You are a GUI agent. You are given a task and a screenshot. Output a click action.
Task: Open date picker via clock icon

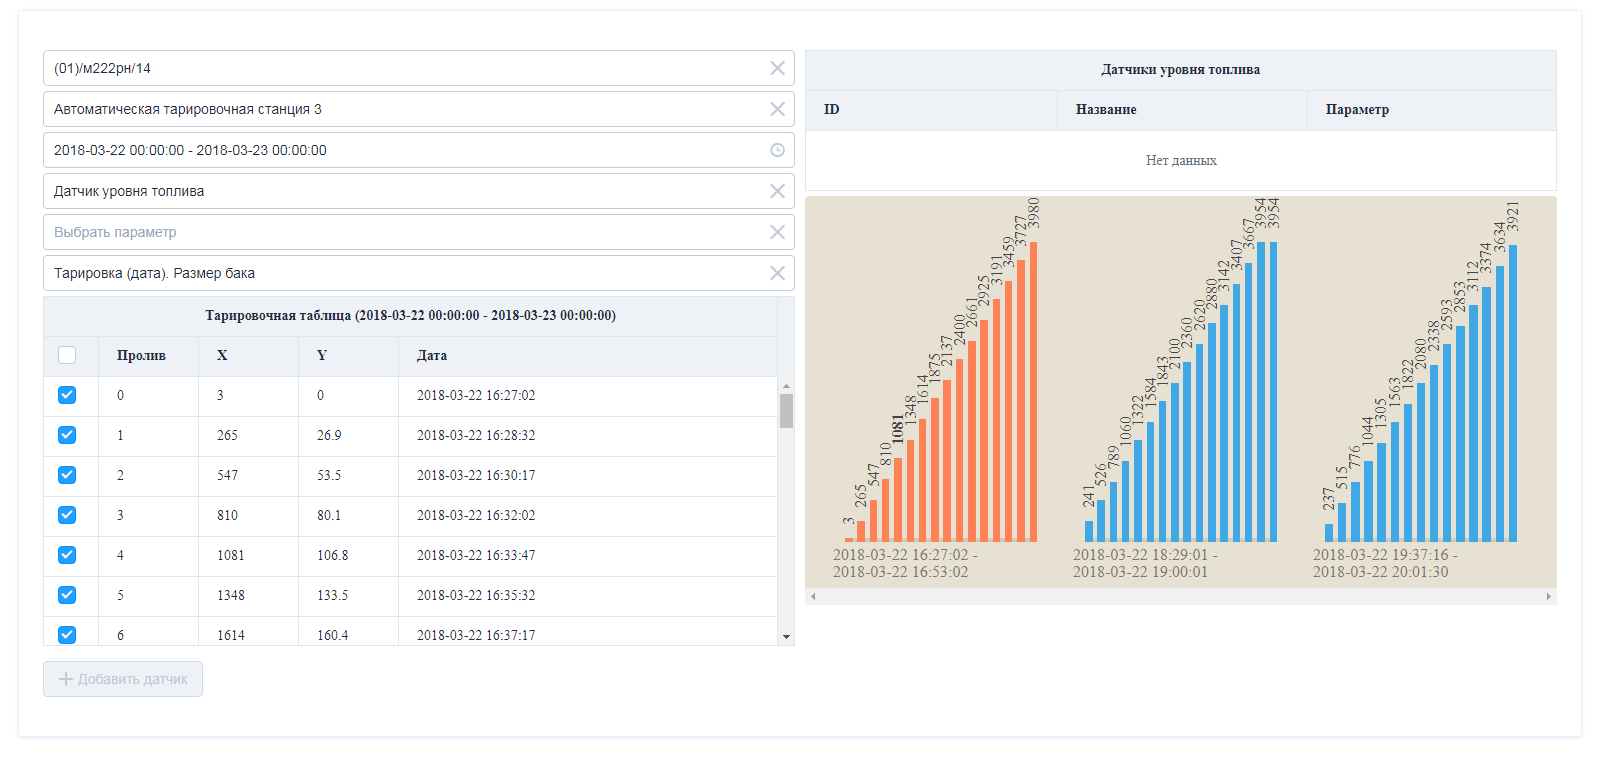[x=777, y=150]
